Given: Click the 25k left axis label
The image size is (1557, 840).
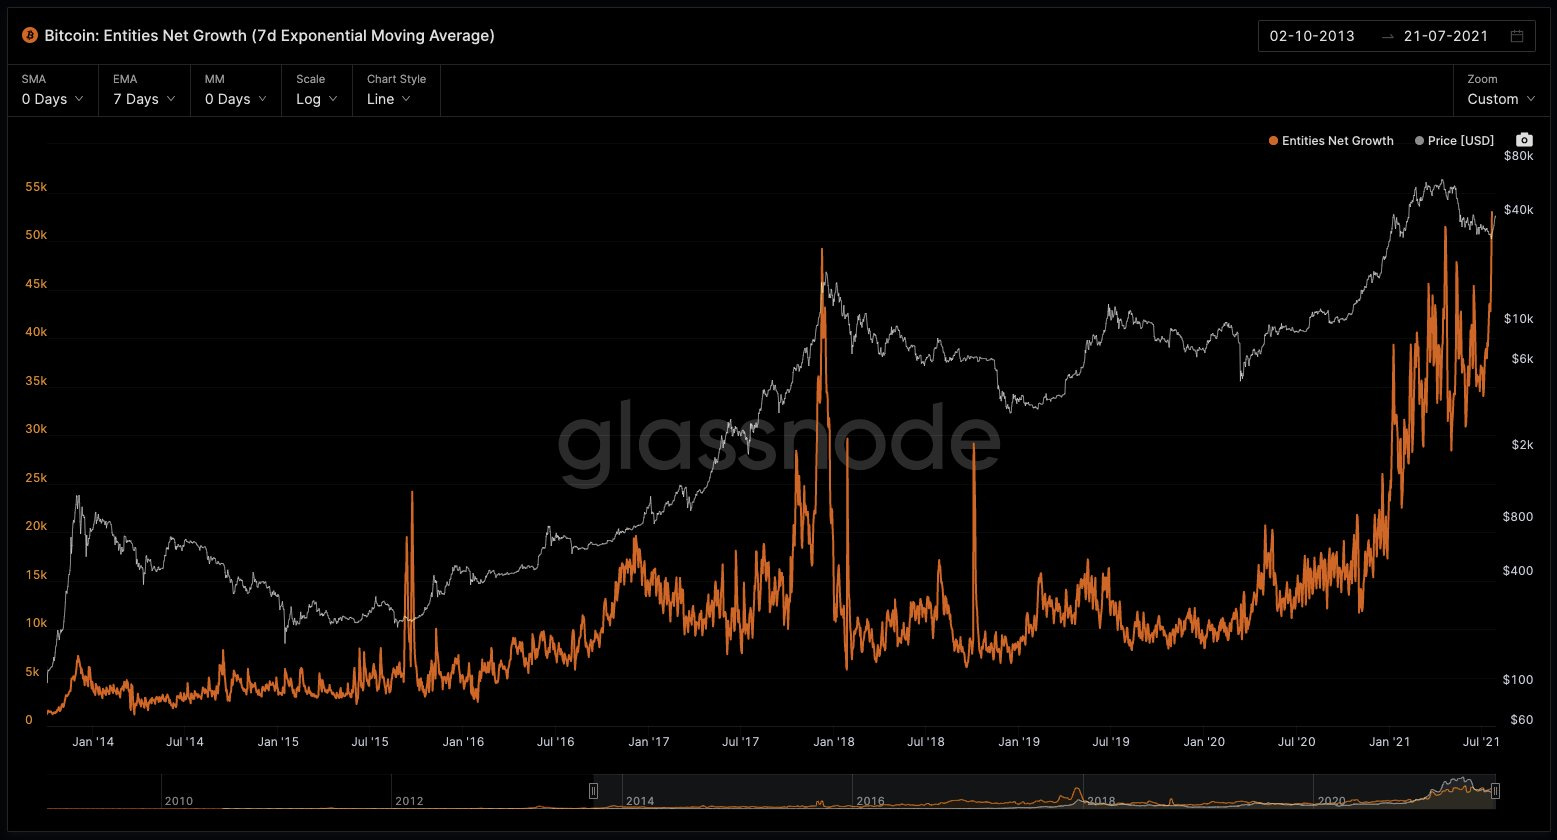Looking at the screenshot, I should coord(36,478).
